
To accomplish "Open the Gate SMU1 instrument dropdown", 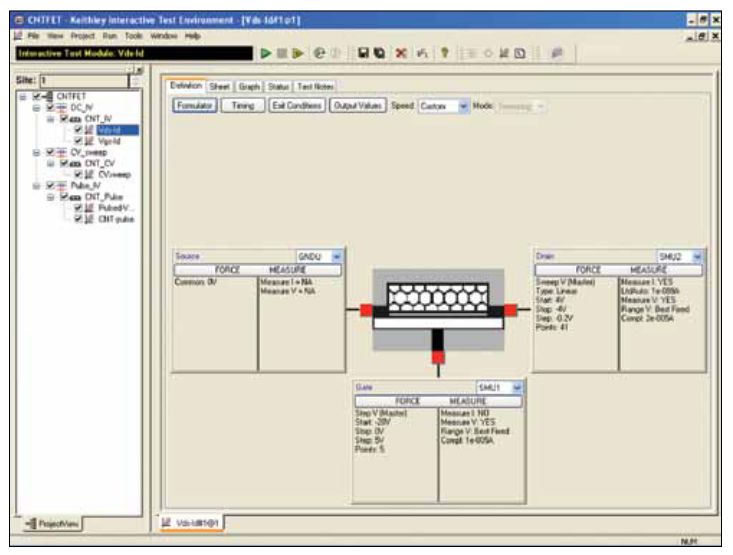I will coord(516,387).
